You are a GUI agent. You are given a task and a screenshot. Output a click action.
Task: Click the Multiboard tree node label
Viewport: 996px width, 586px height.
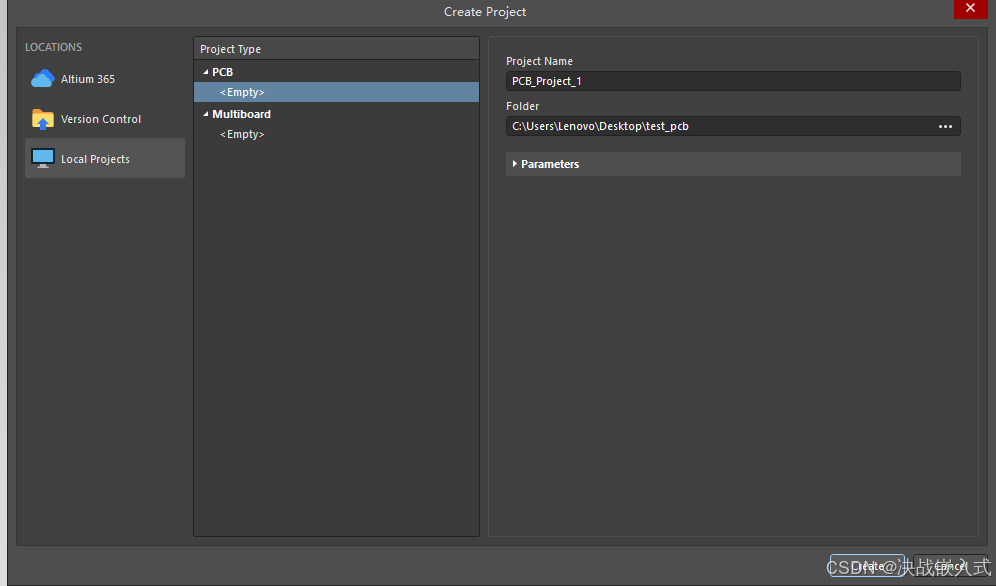[x=241, y=114]
